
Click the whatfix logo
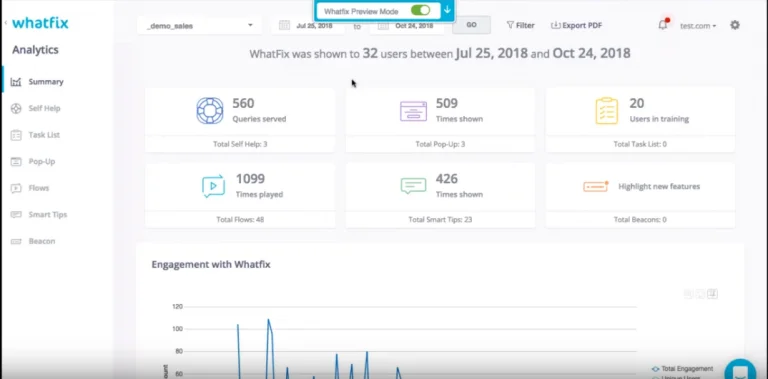coord(40,23)
